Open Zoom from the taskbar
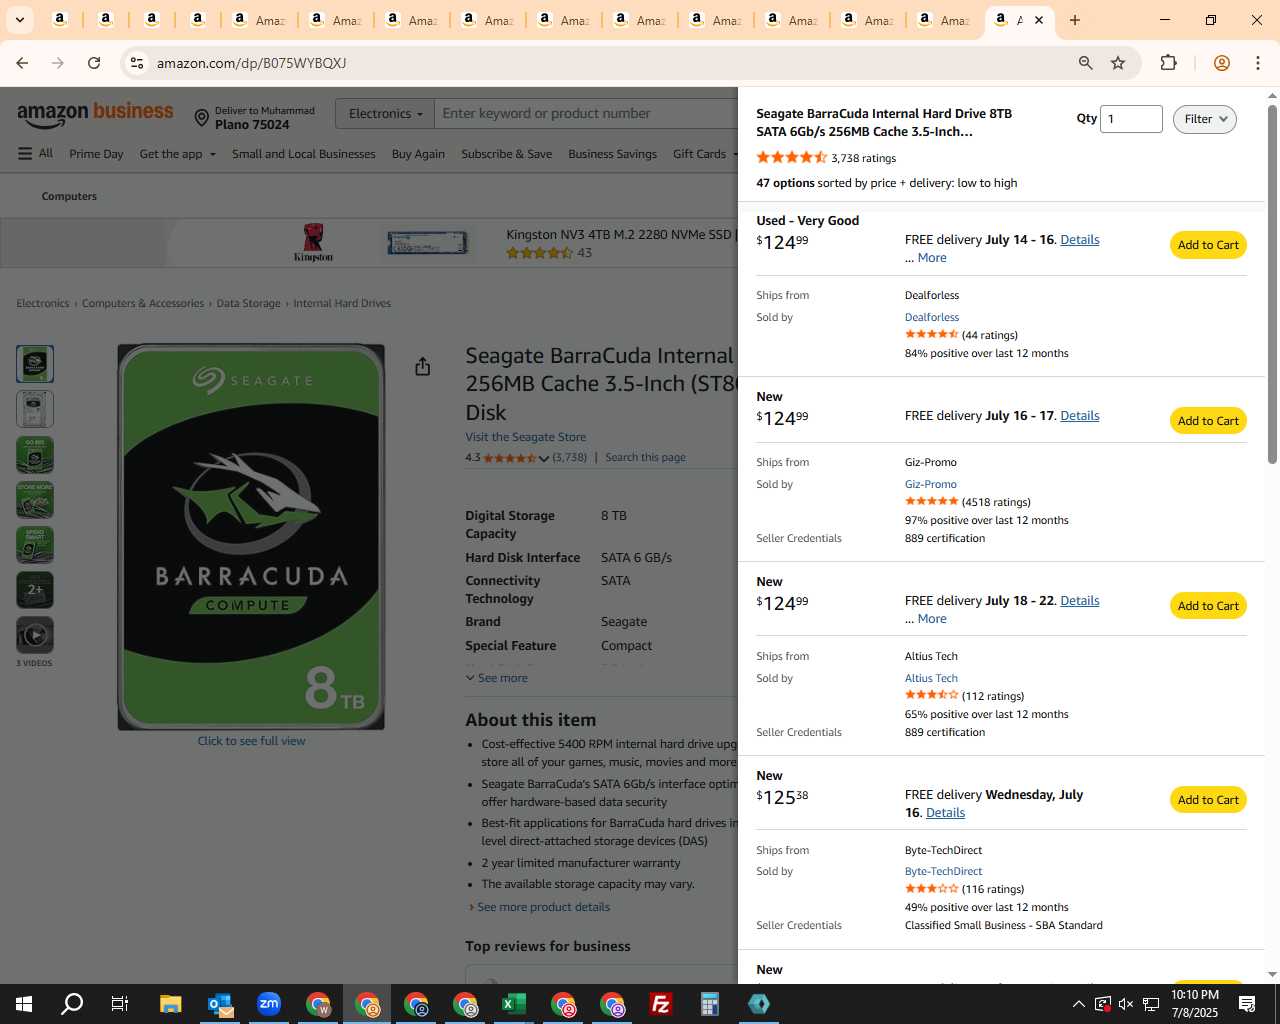Viewport: 1280px width, 1024px height. [x=269, y=1004]
